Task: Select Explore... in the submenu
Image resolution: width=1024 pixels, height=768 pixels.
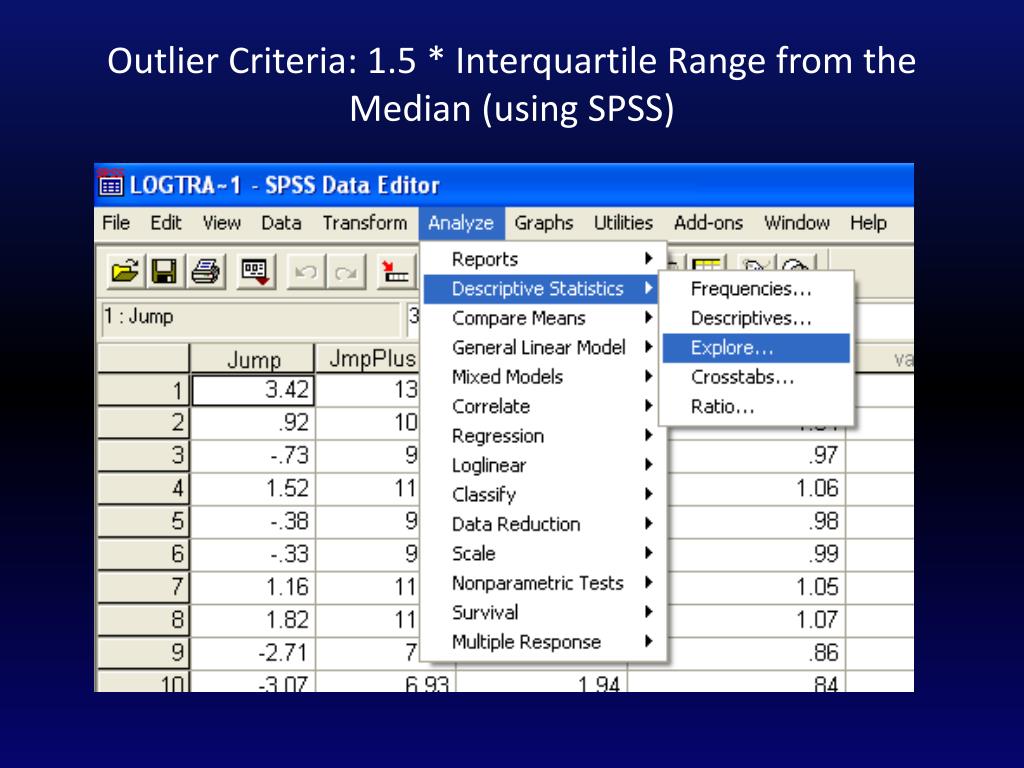Action: pos(756,348)
